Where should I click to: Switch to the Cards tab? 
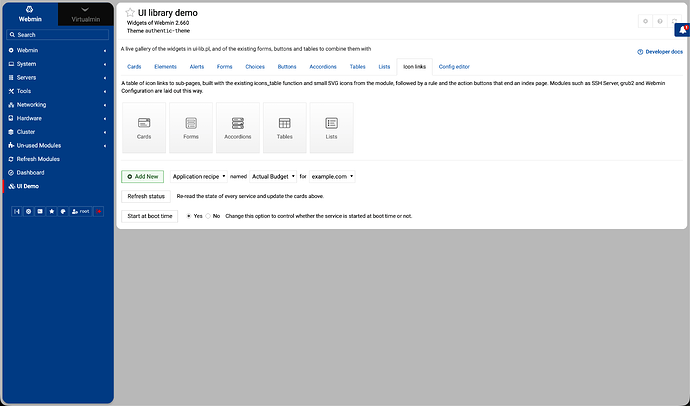pos(134,67)
